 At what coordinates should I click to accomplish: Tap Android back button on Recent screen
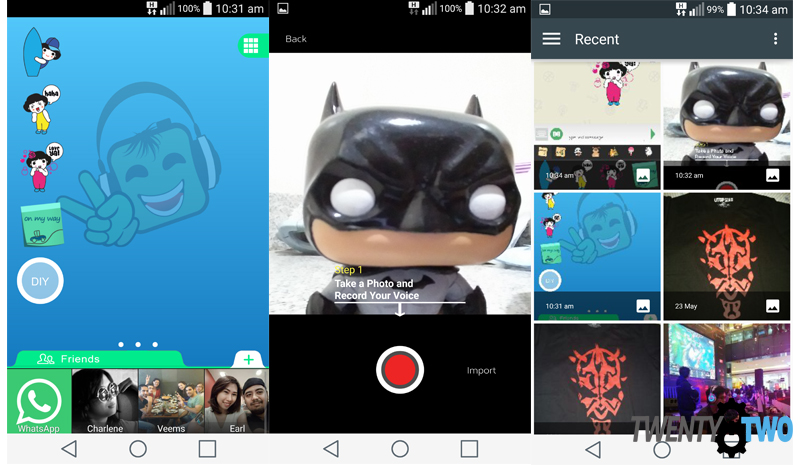pos(593,449)
